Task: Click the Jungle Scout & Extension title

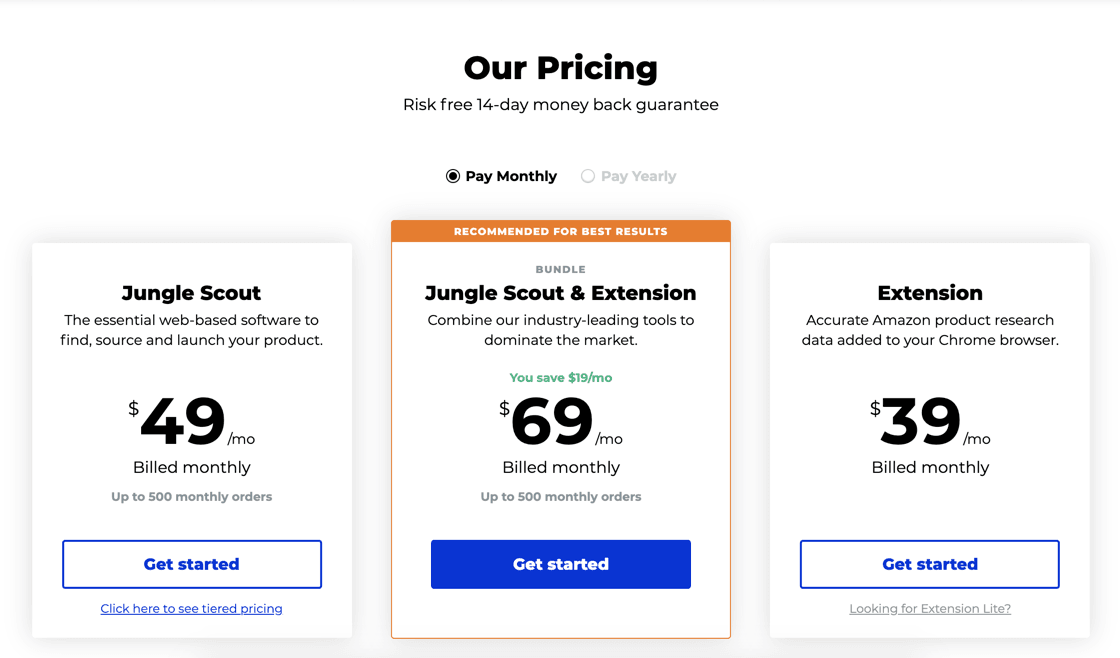Action: coord(561,293)
